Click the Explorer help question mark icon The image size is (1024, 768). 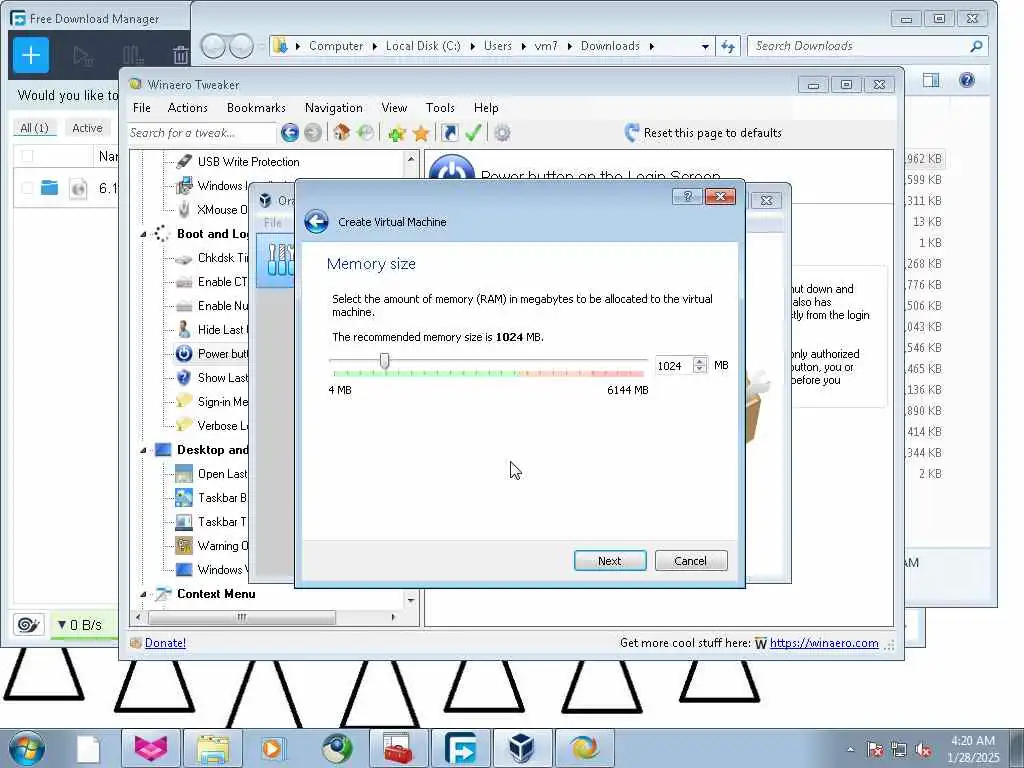point(967,80)
